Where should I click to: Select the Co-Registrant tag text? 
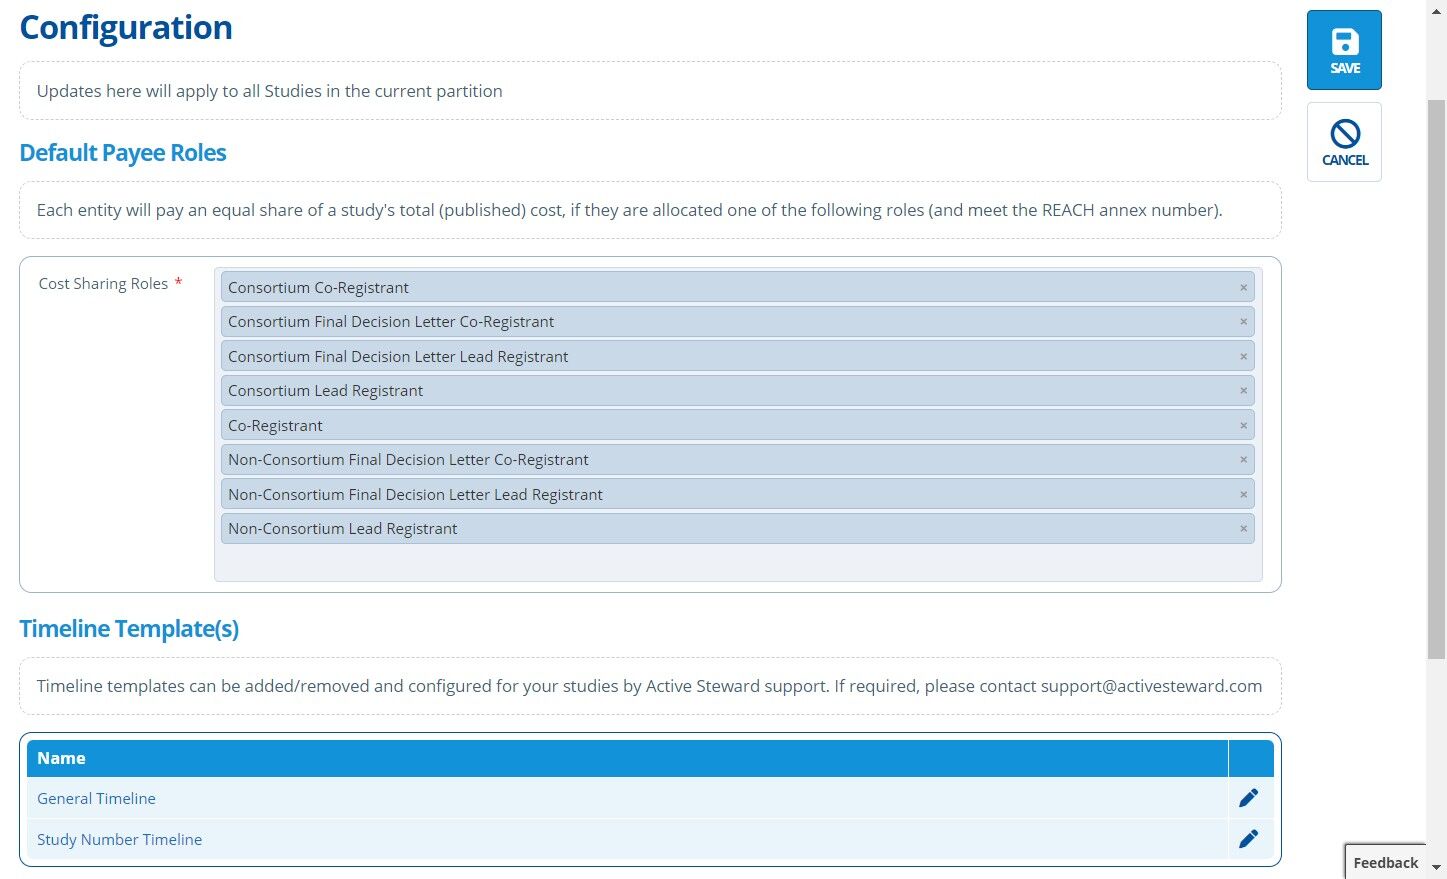click(x=275, y=426)
